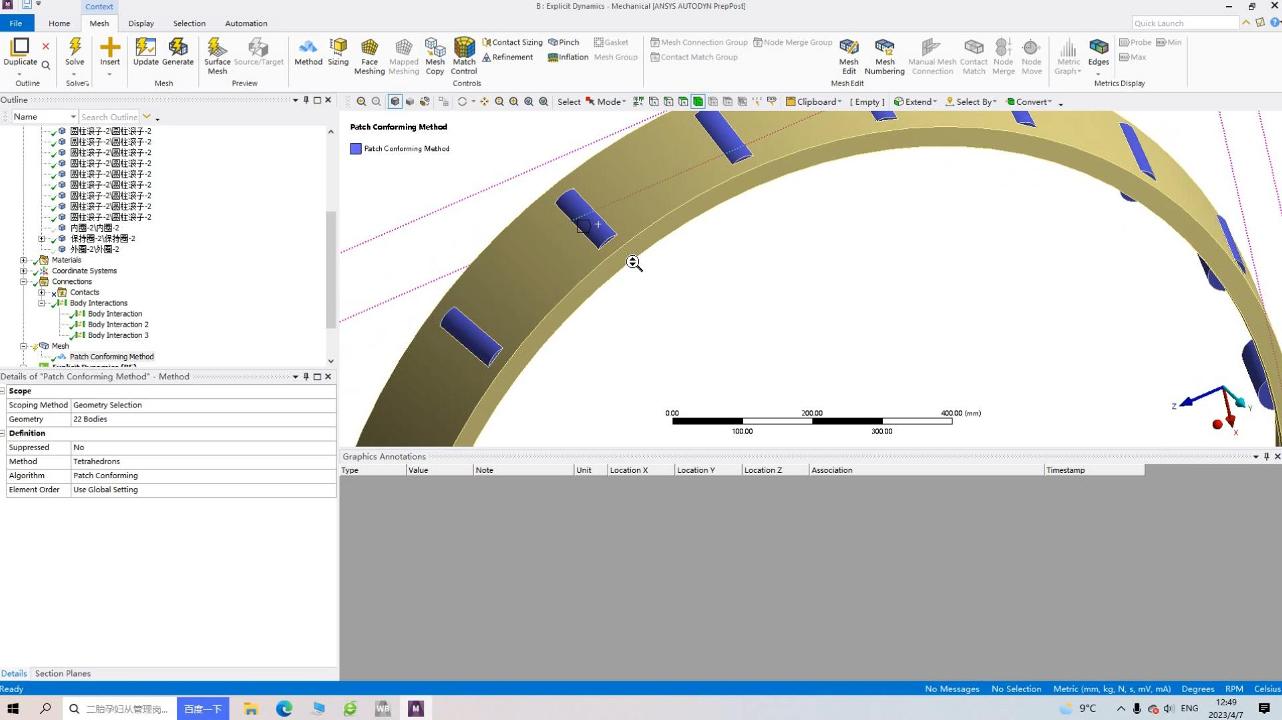Collapse the Mesh tree node
Viewport: 1282px width, 720px height.
tap(24, 346)
